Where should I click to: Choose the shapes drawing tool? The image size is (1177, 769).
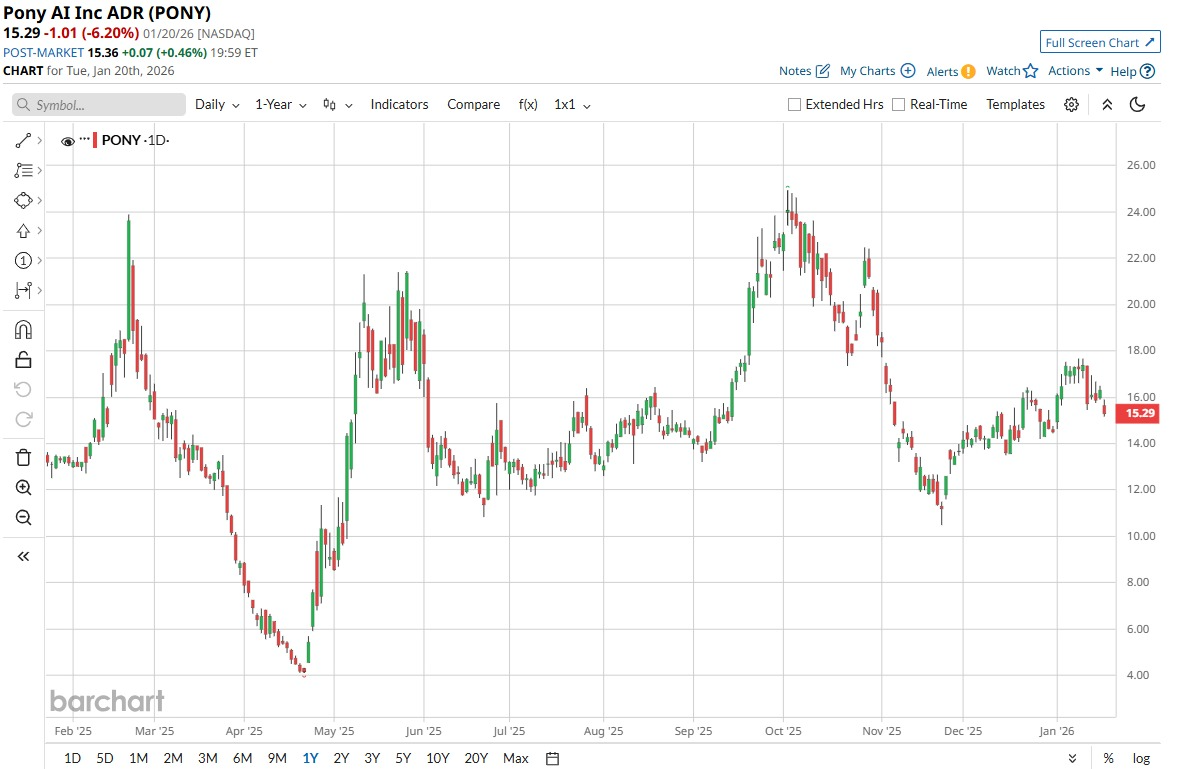click(x=23, y=201)
